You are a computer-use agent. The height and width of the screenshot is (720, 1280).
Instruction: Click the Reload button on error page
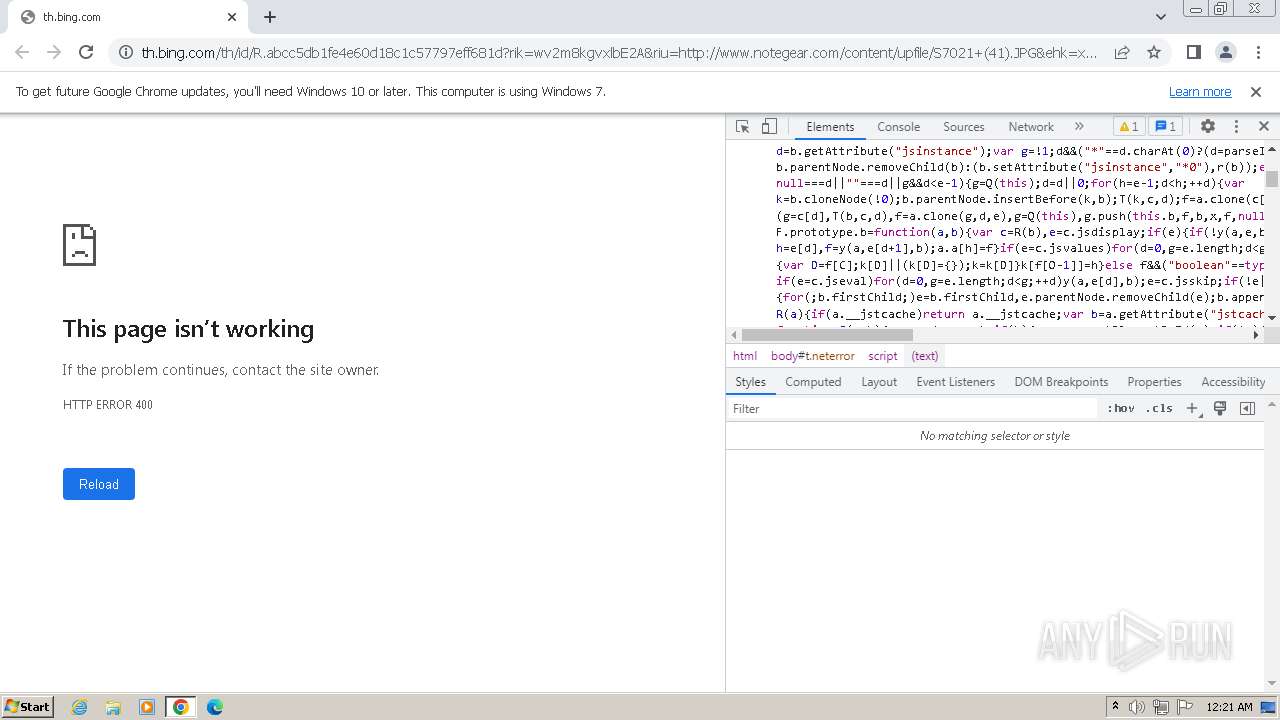99,484
